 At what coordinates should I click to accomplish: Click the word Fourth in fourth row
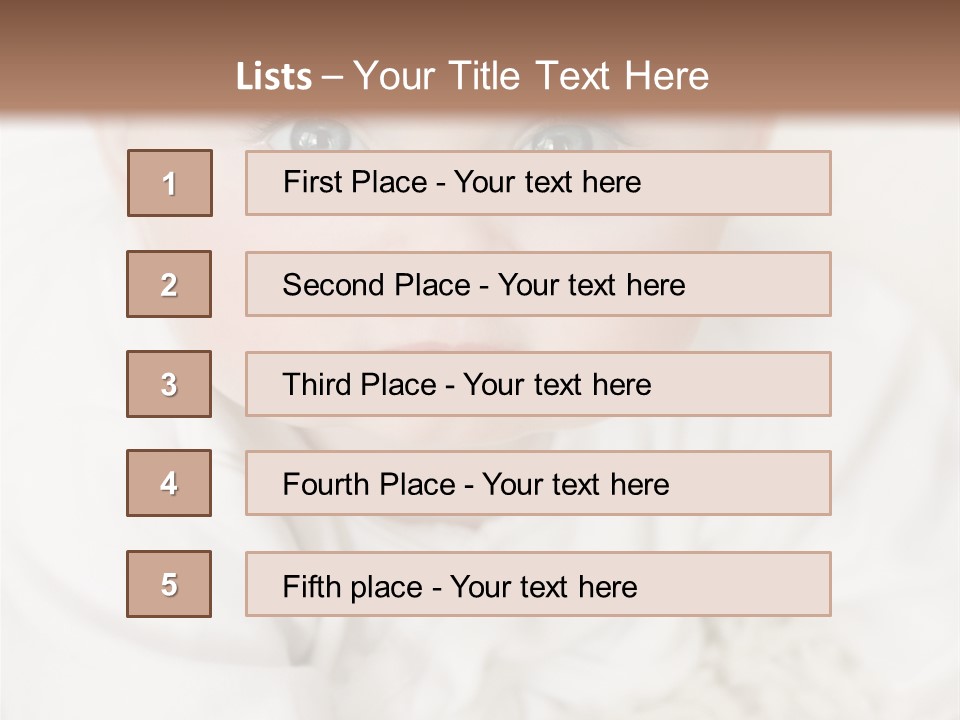coord(322,485)
